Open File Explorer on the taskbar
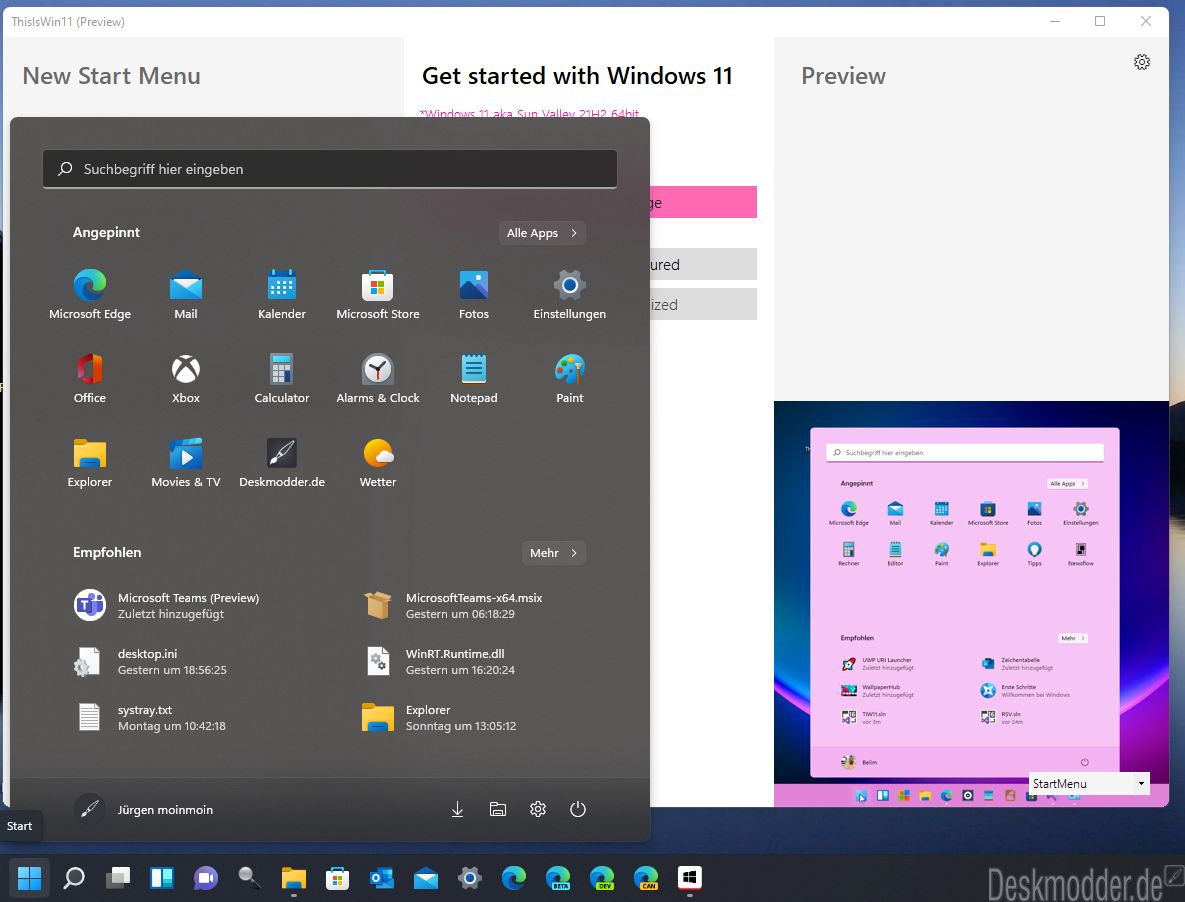This screenshot has height=902, width=1185. pos(294,878)
